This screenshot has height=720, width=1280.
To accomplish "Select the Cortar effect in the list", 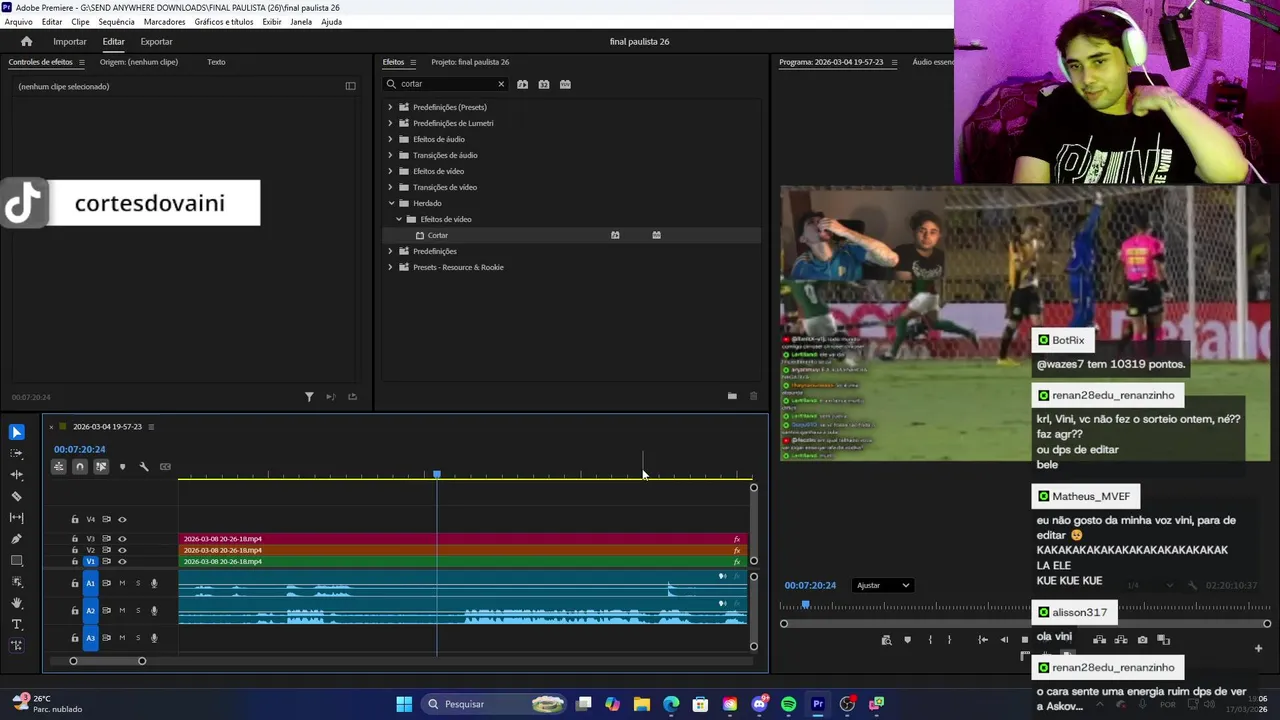I will coord(438,235).
